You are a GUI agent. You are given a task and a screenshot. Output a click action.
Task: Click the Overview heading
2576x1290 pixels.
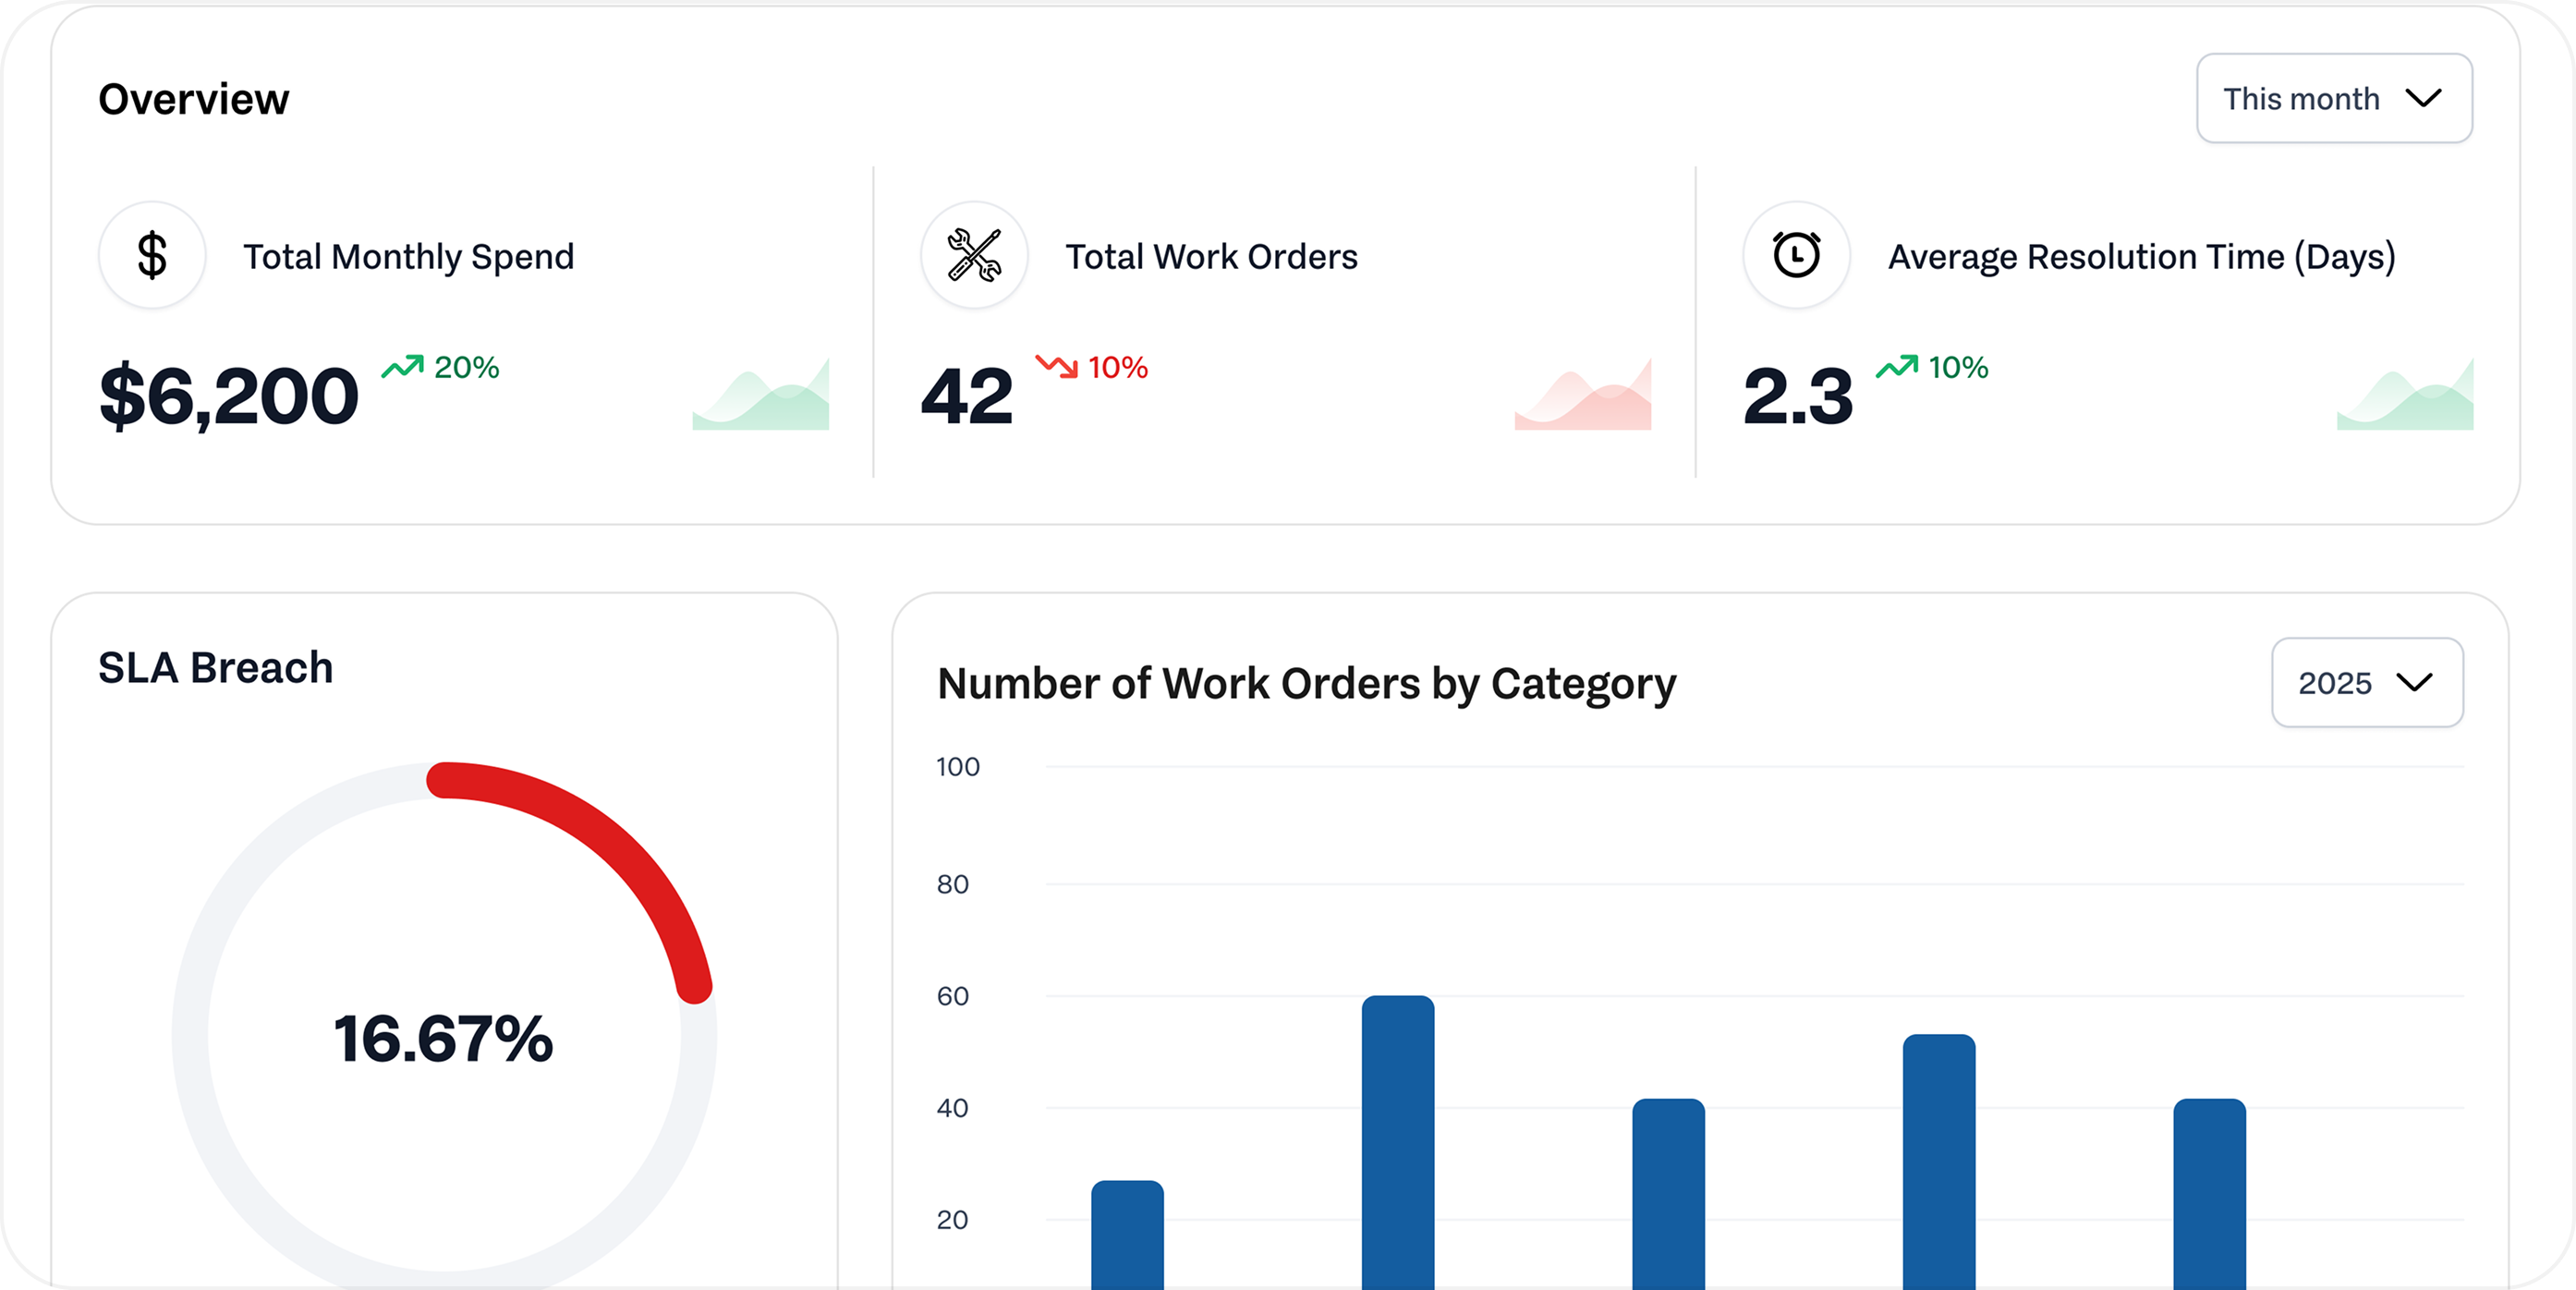(x=194, y=99)
